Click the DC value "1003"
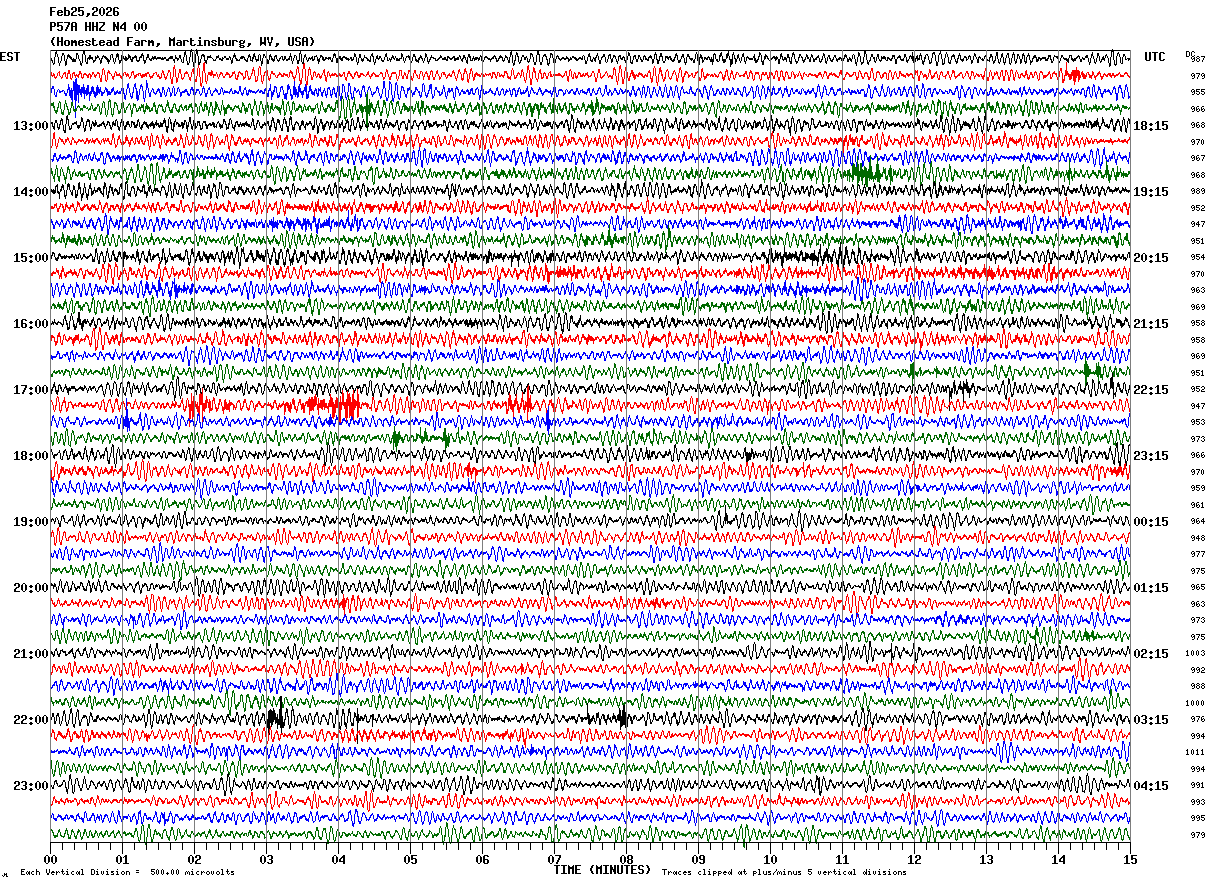The image size is (1210, 886). pos(1195,653)
